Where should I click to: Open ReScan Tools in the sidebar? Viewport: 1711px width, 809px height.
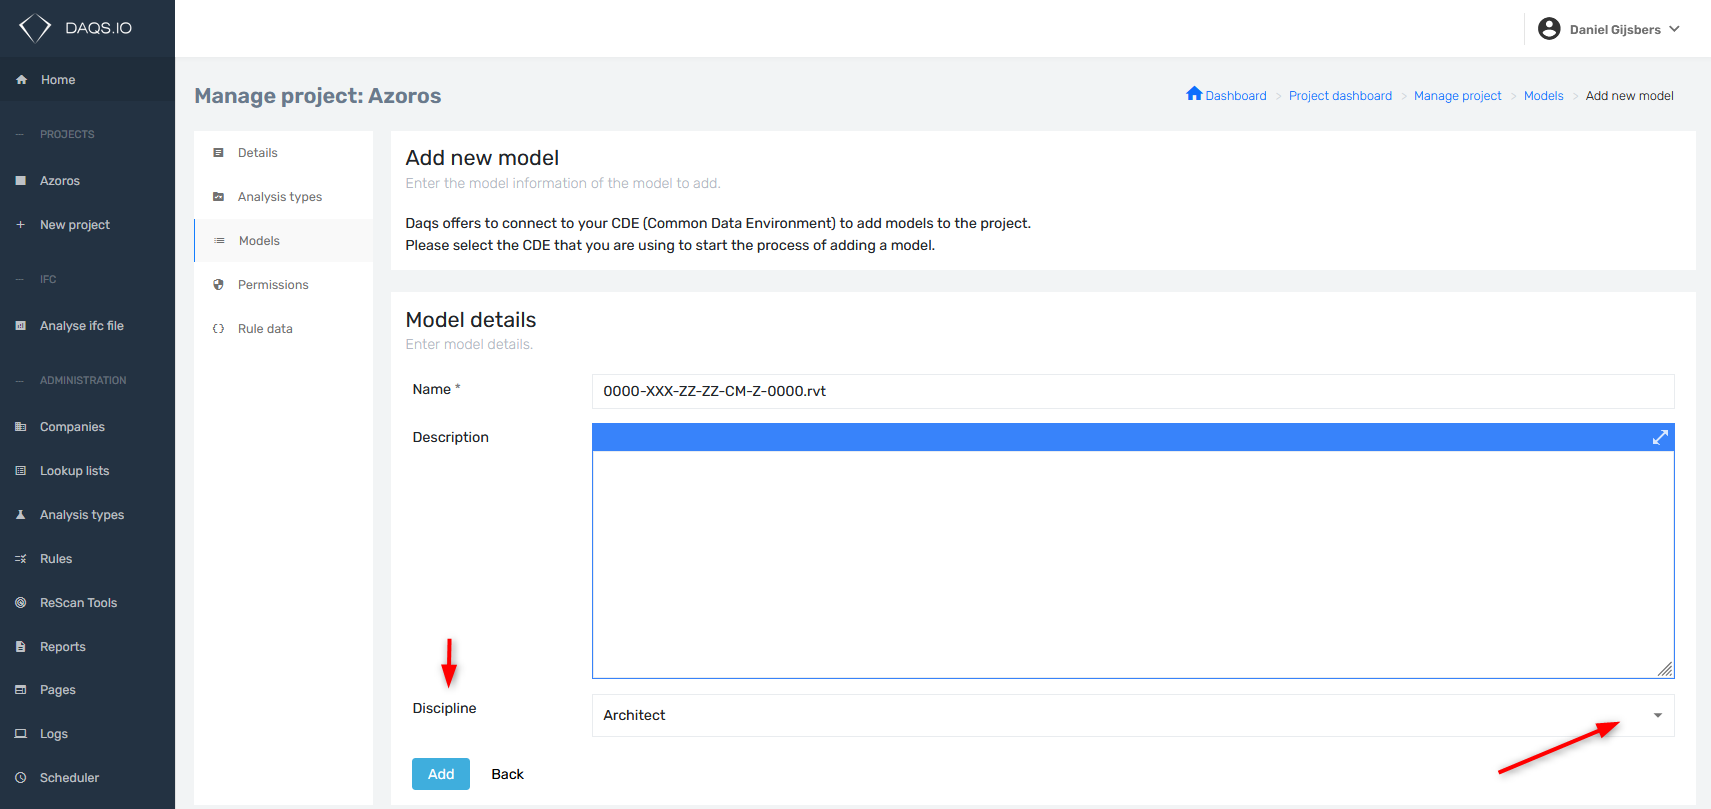click(87, 603)
